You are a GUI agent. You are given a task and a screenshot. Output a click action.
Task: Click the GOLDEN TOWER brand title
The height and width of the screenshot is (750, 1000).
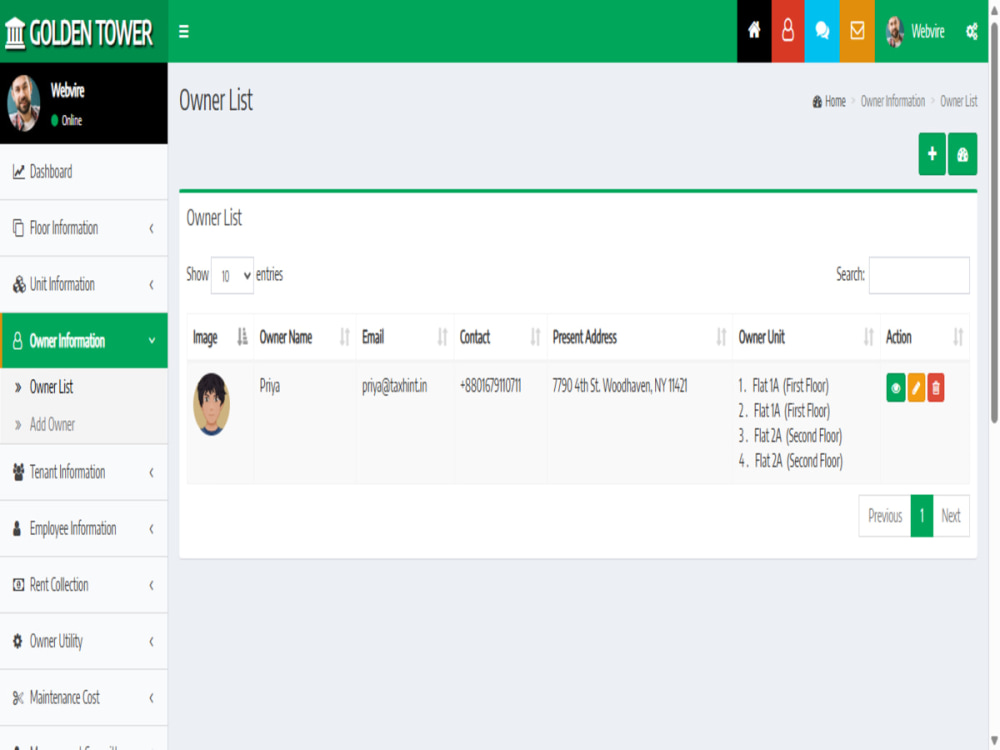point(91,33)
